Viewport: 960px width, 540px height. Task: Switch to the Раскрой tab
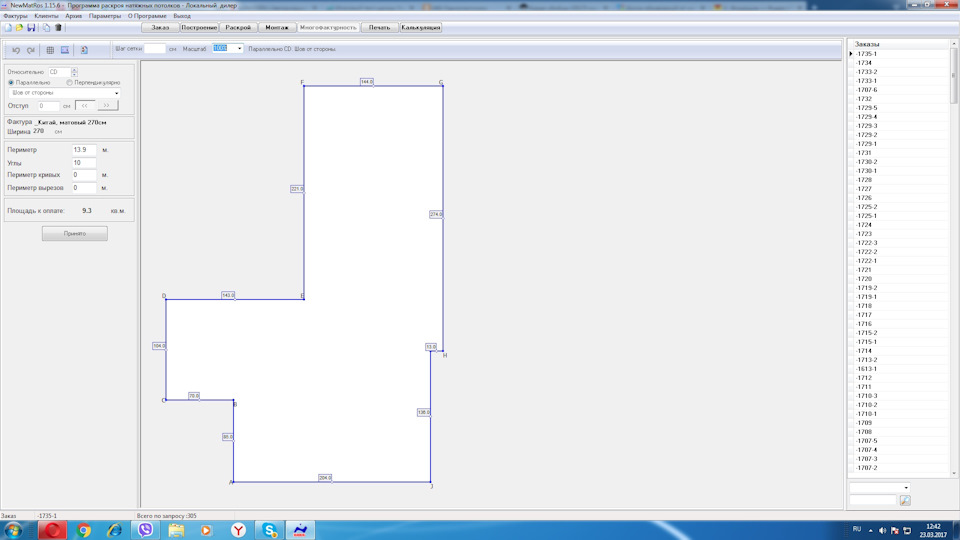[x=238, y=28]
